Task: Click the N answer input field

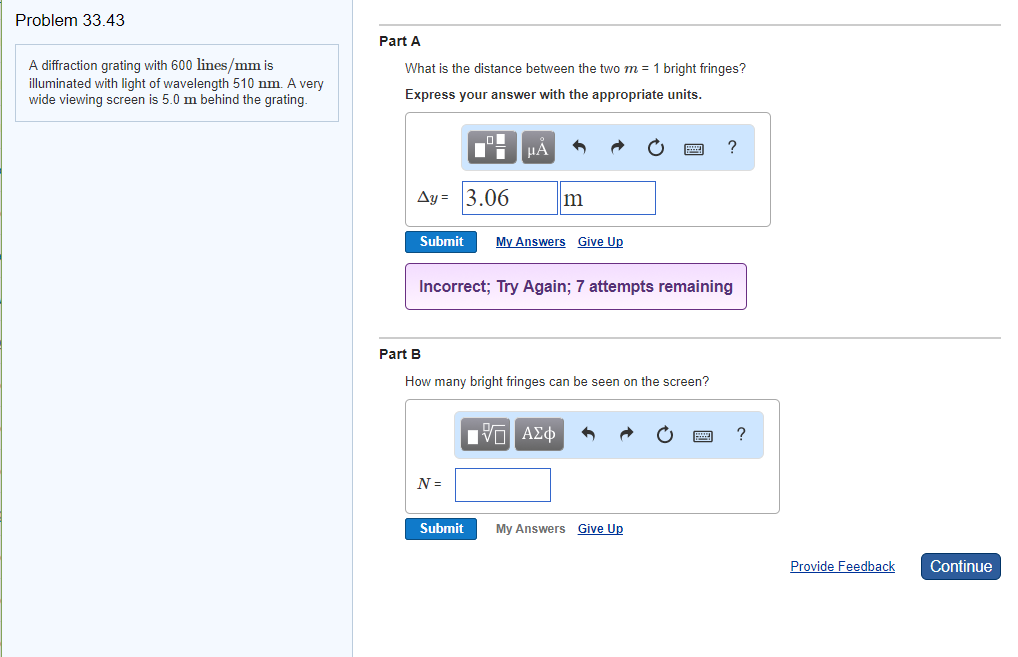Action: (x=502, y=485)
